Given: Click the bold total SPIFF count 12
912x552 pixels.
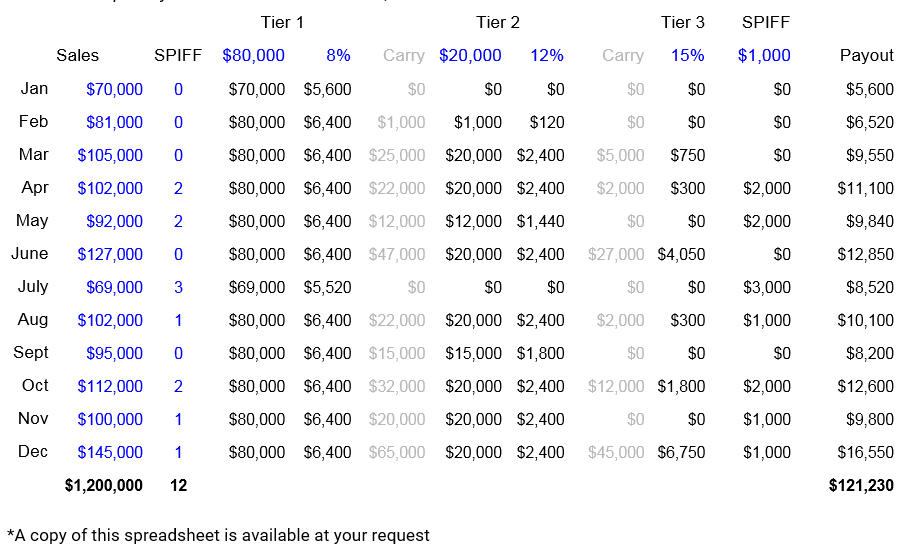Looking at the screenshot, I should tap(178, 485).
